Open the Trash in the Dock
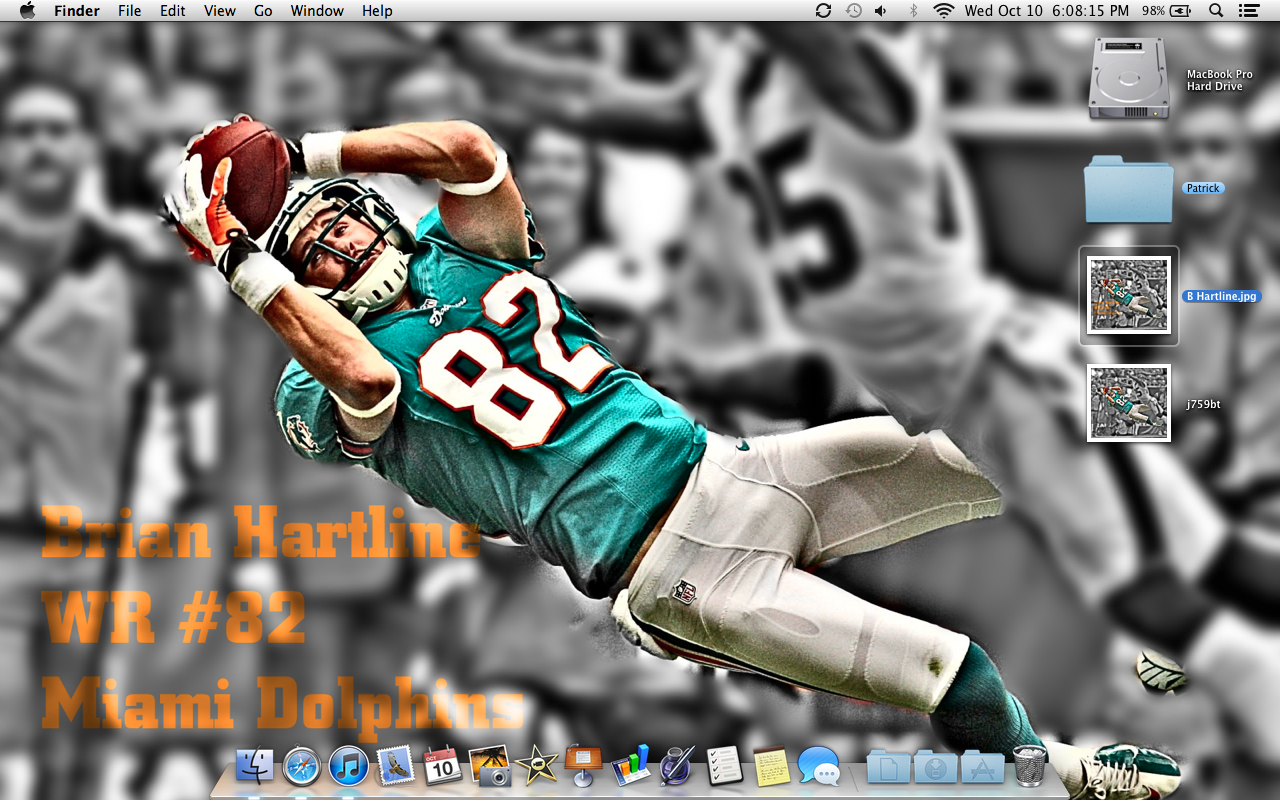The image size is (1280, 800). click(x=1029, y=766)
